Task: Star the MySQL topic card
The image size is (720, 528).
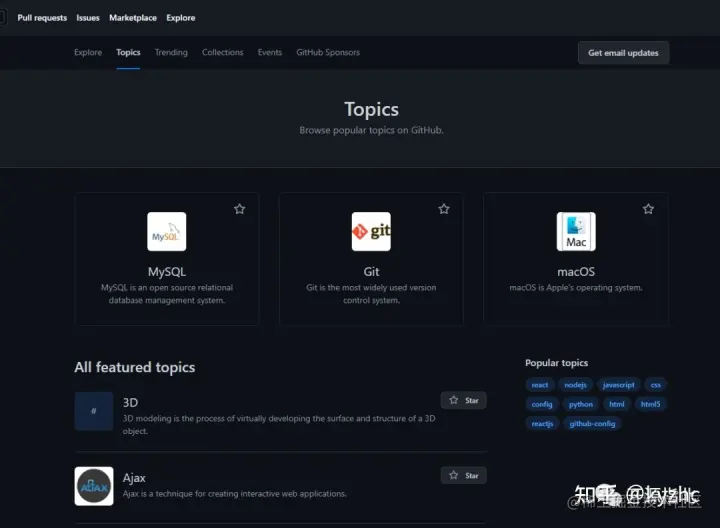Action: [x=239, y=209]
